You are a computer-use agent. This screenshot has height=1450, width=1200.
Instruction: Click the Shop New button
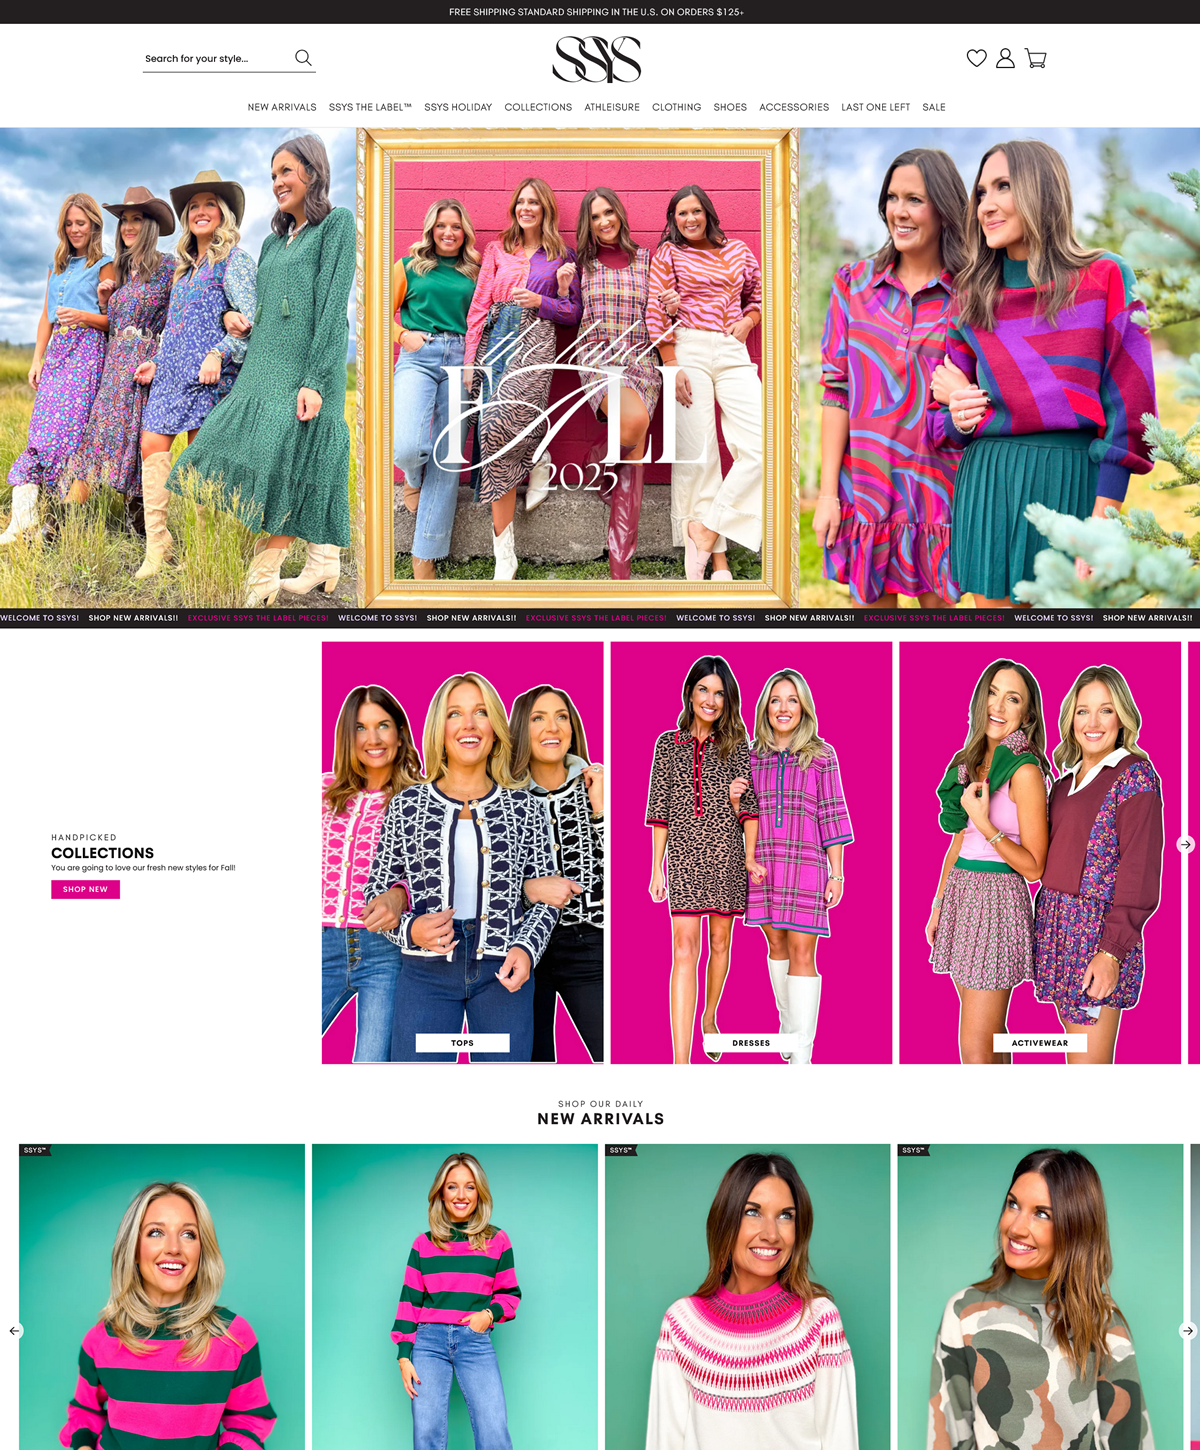[85, 889]
